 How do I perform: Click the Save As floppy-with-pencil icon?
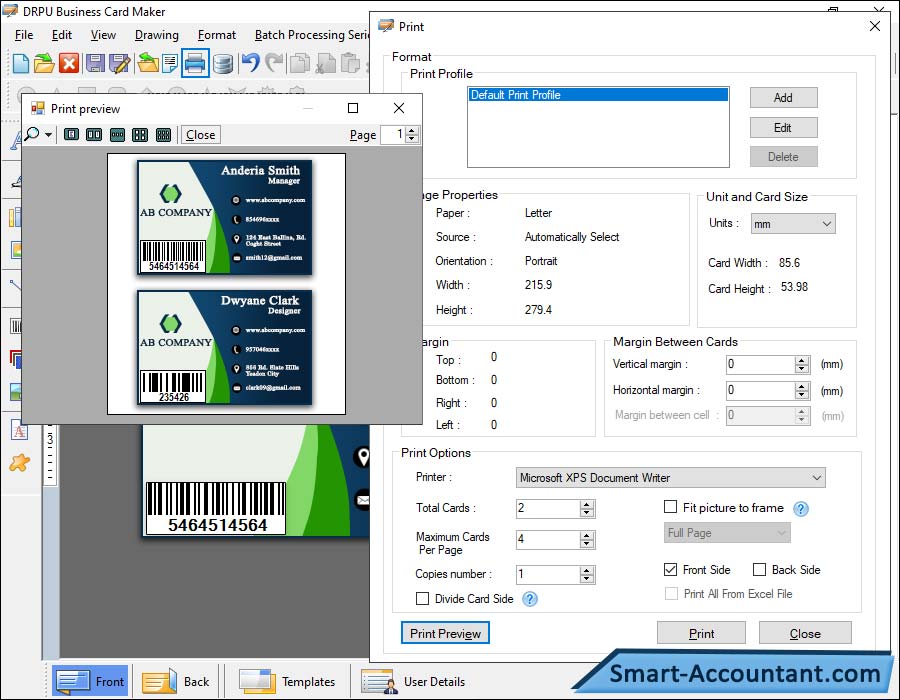[120, 63]
